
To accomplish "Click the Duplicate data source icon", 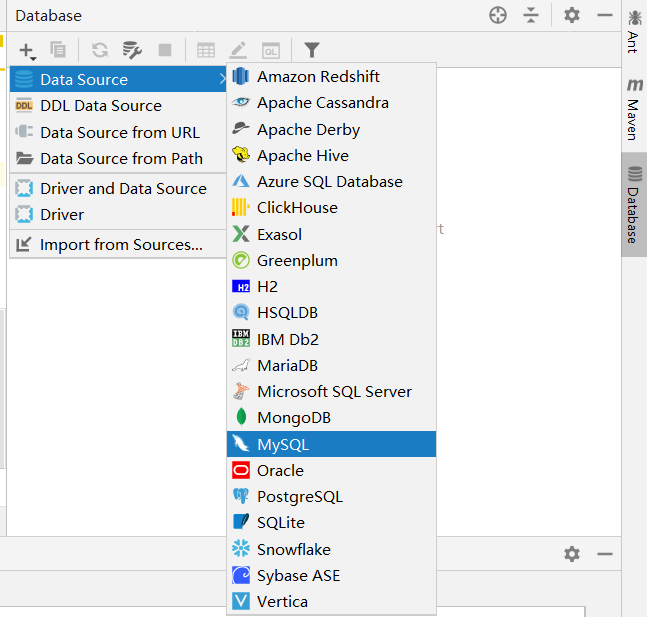I will click(x=58, y=50).
